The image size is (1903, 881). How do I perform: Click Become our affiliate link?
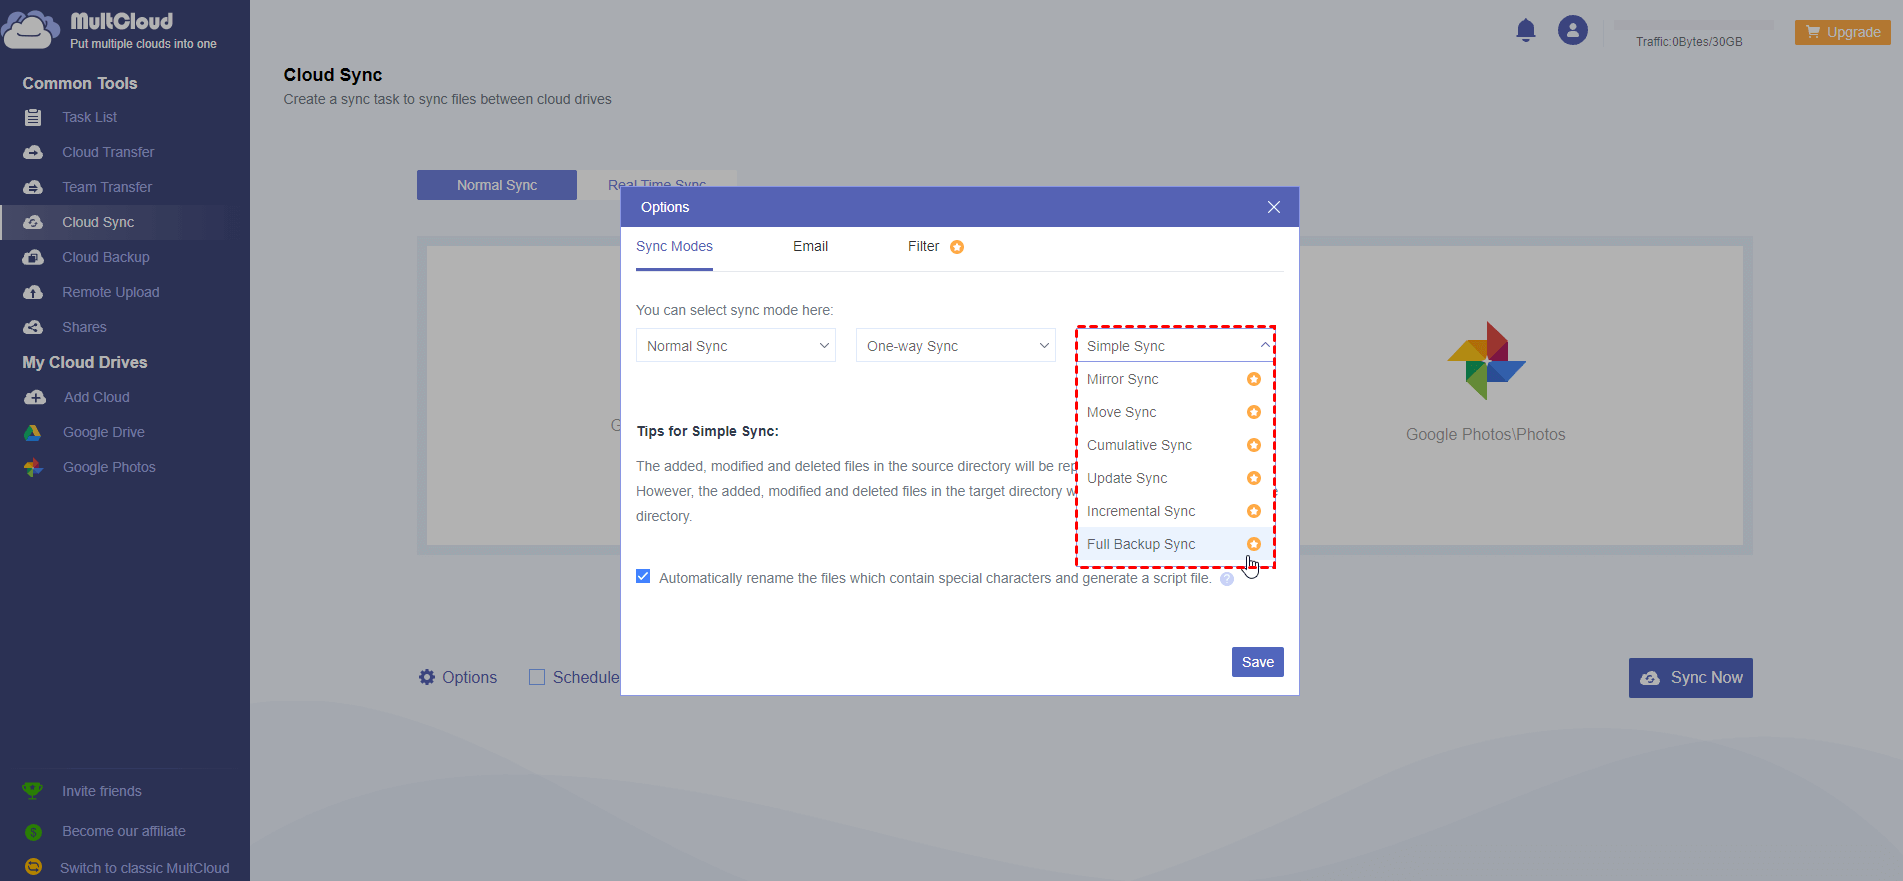[x=124, y=832]
